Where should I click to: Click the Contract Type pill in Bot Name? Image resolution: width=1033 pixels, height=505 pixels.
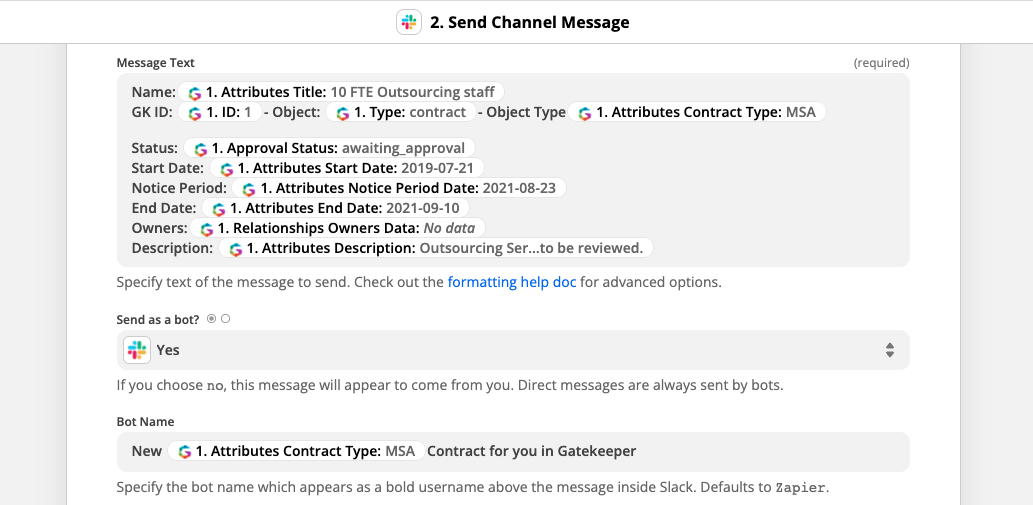296,451
